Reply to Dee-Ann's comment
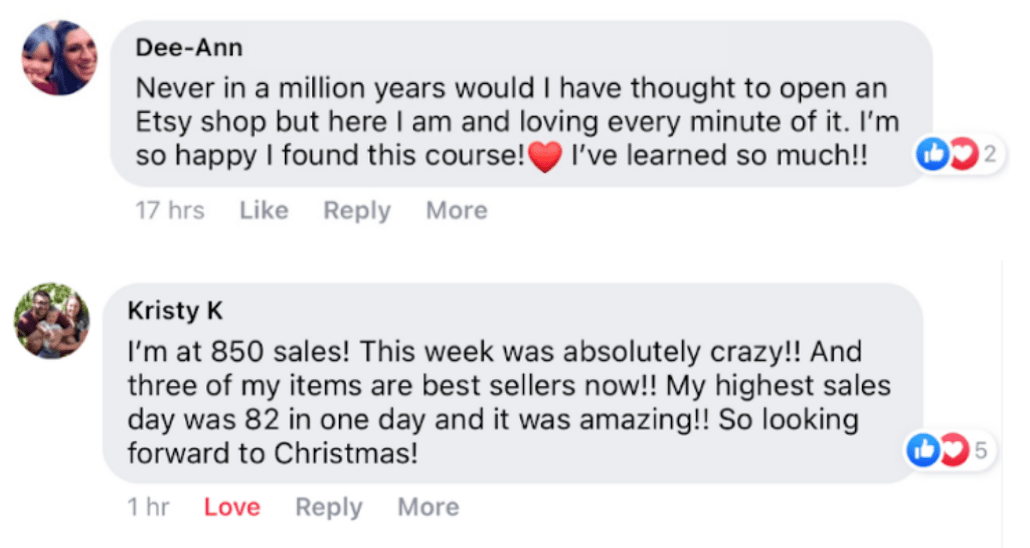 357,211
